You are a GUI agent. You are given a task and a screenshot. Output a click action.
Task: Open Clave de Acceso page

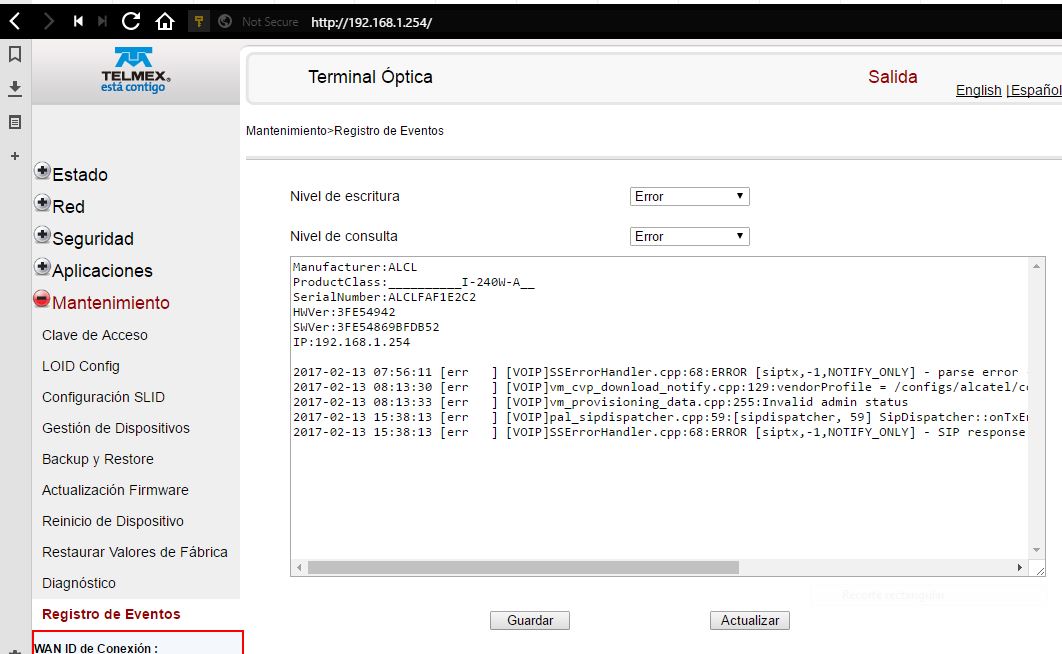(95, 335)
